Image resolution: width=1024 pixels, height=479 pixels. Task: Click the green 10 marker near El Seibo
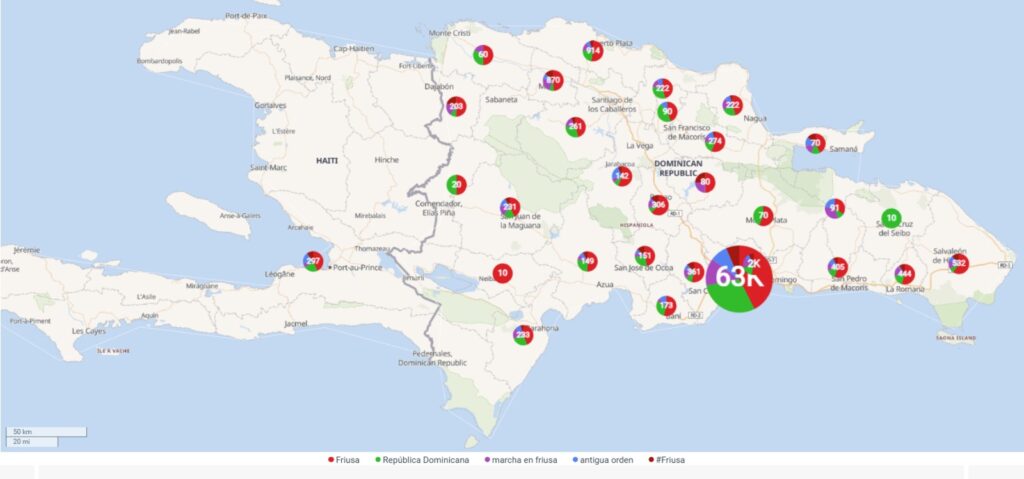(x=891, y=218)
